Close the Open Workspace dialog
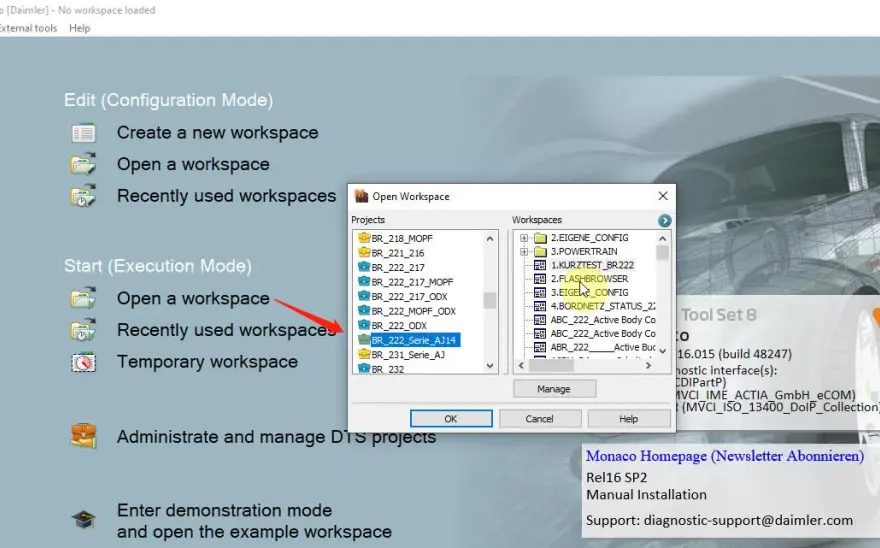The height and width of the screenshot is (548, 880). coord(663,195)
